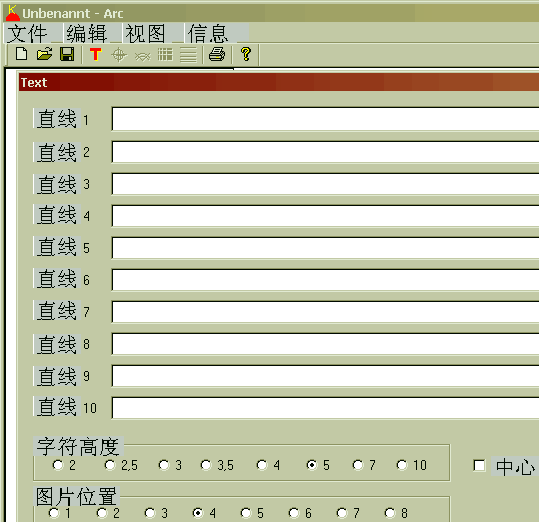Click the 直线 5 text field
Screen dimensions: 539x522
(325, 248)
